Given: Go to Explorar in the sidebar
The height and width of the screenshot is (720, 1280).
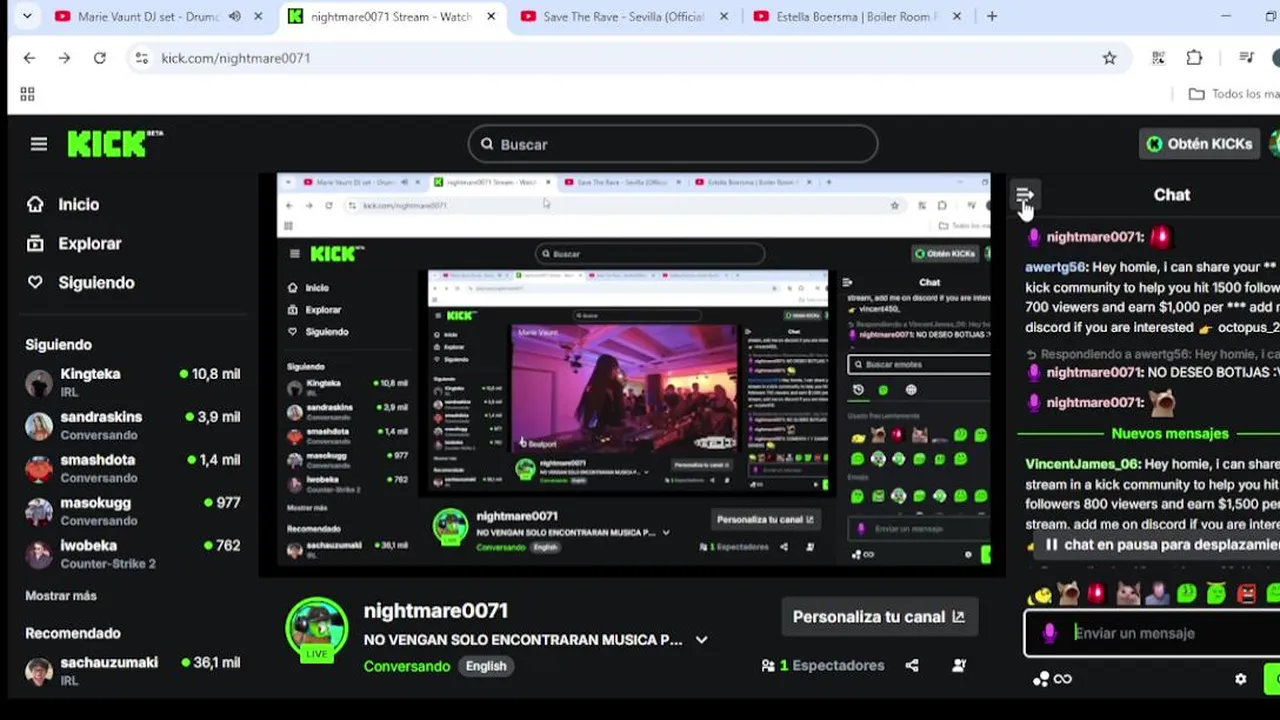Looking at the screenshot, I should pos(89,243).
